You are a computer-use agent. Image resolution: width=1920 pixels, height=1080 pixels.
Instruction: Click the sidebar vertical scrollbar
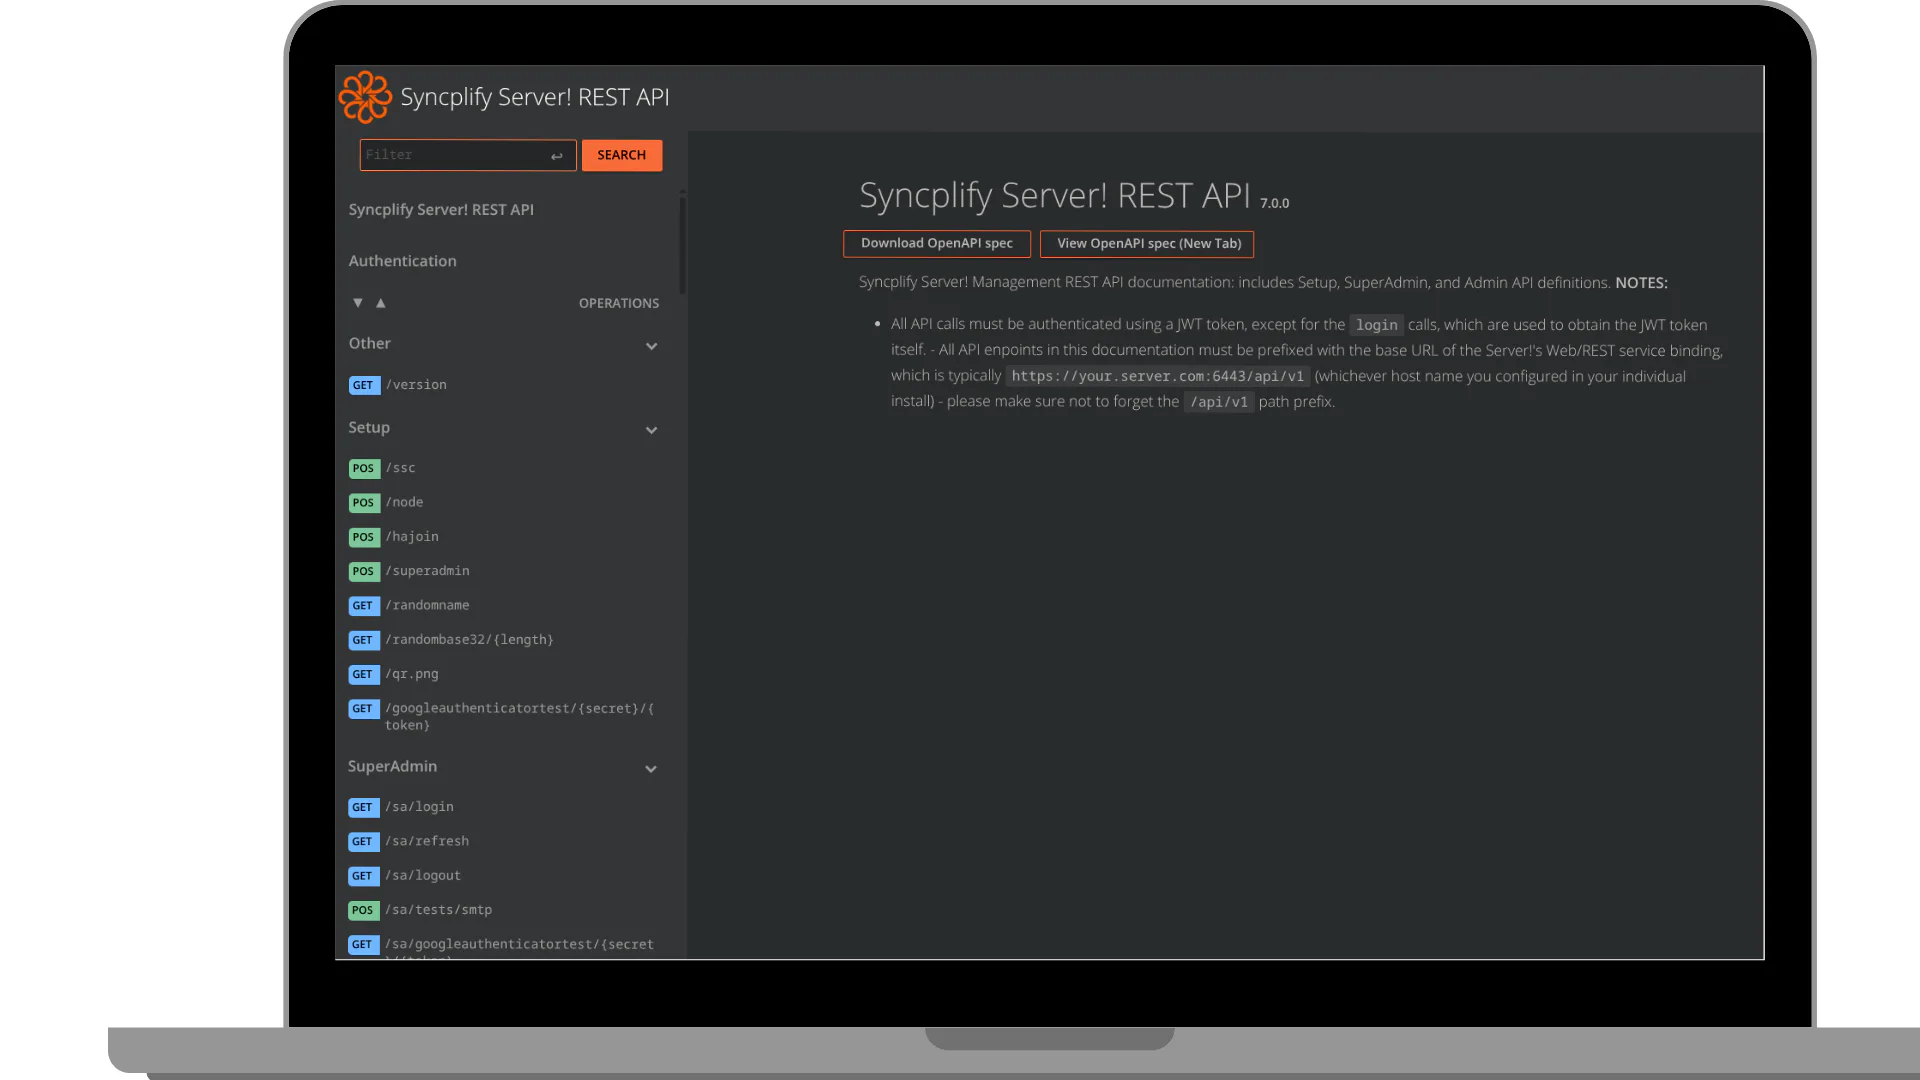[x=682, y=245]
